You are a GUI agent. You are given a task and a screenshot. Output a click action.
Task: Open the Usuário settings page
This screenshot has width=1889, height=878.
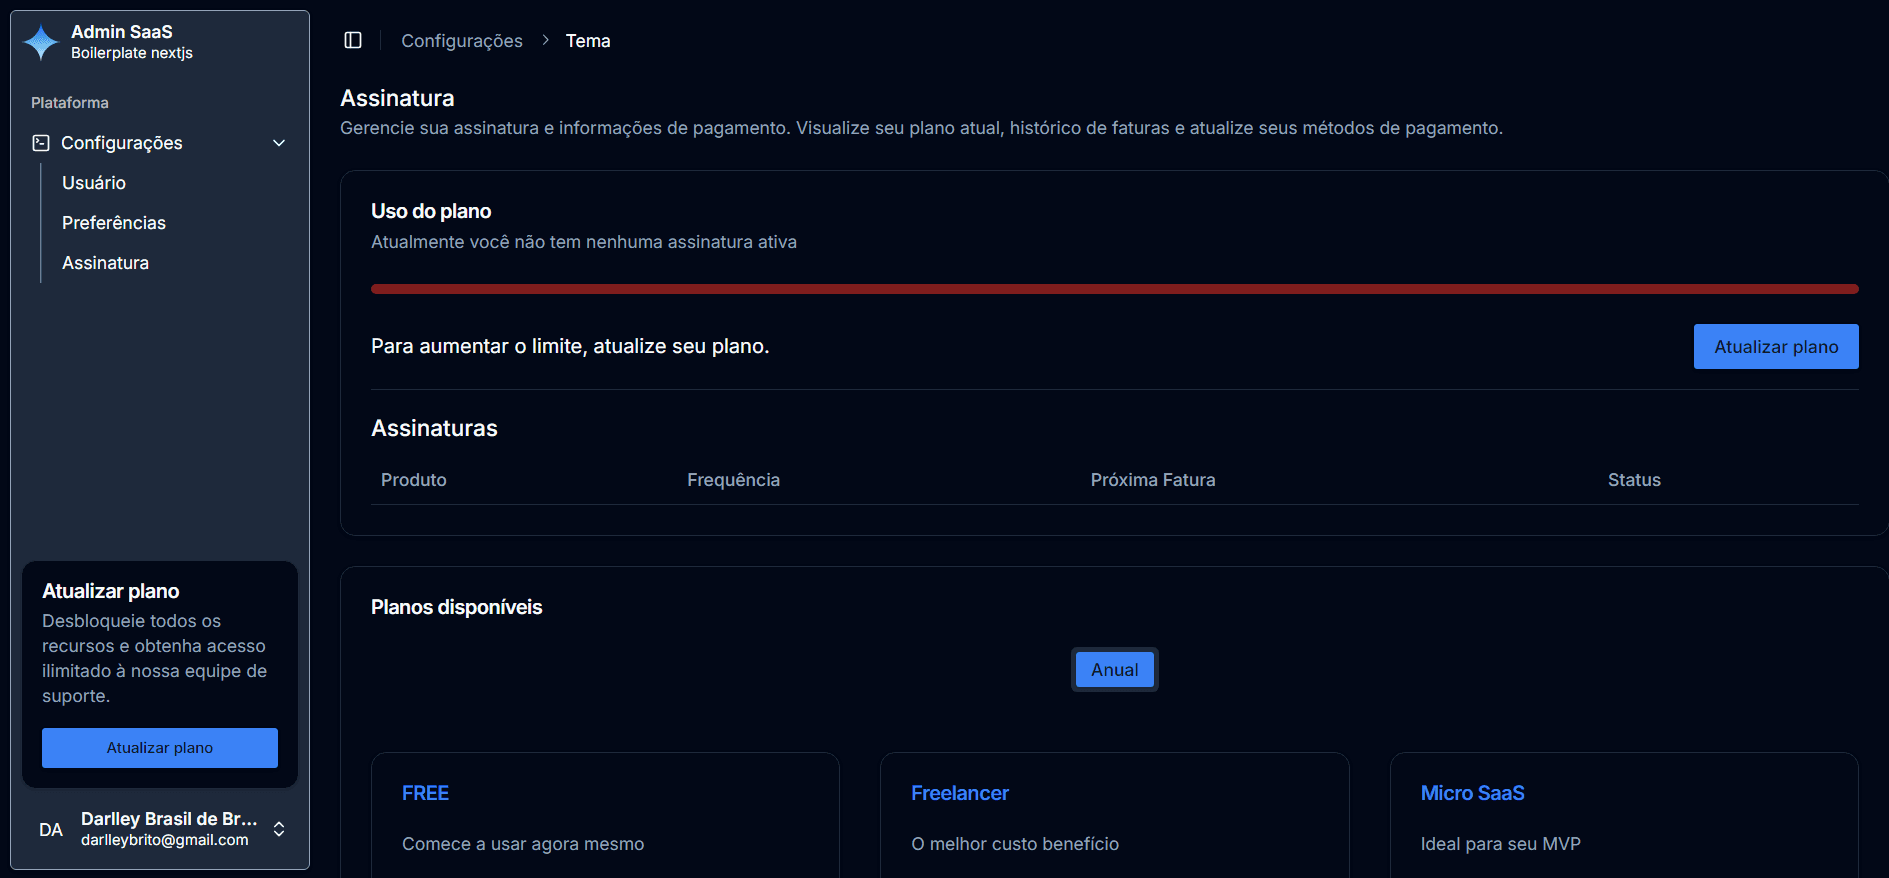tap(94, 183)
